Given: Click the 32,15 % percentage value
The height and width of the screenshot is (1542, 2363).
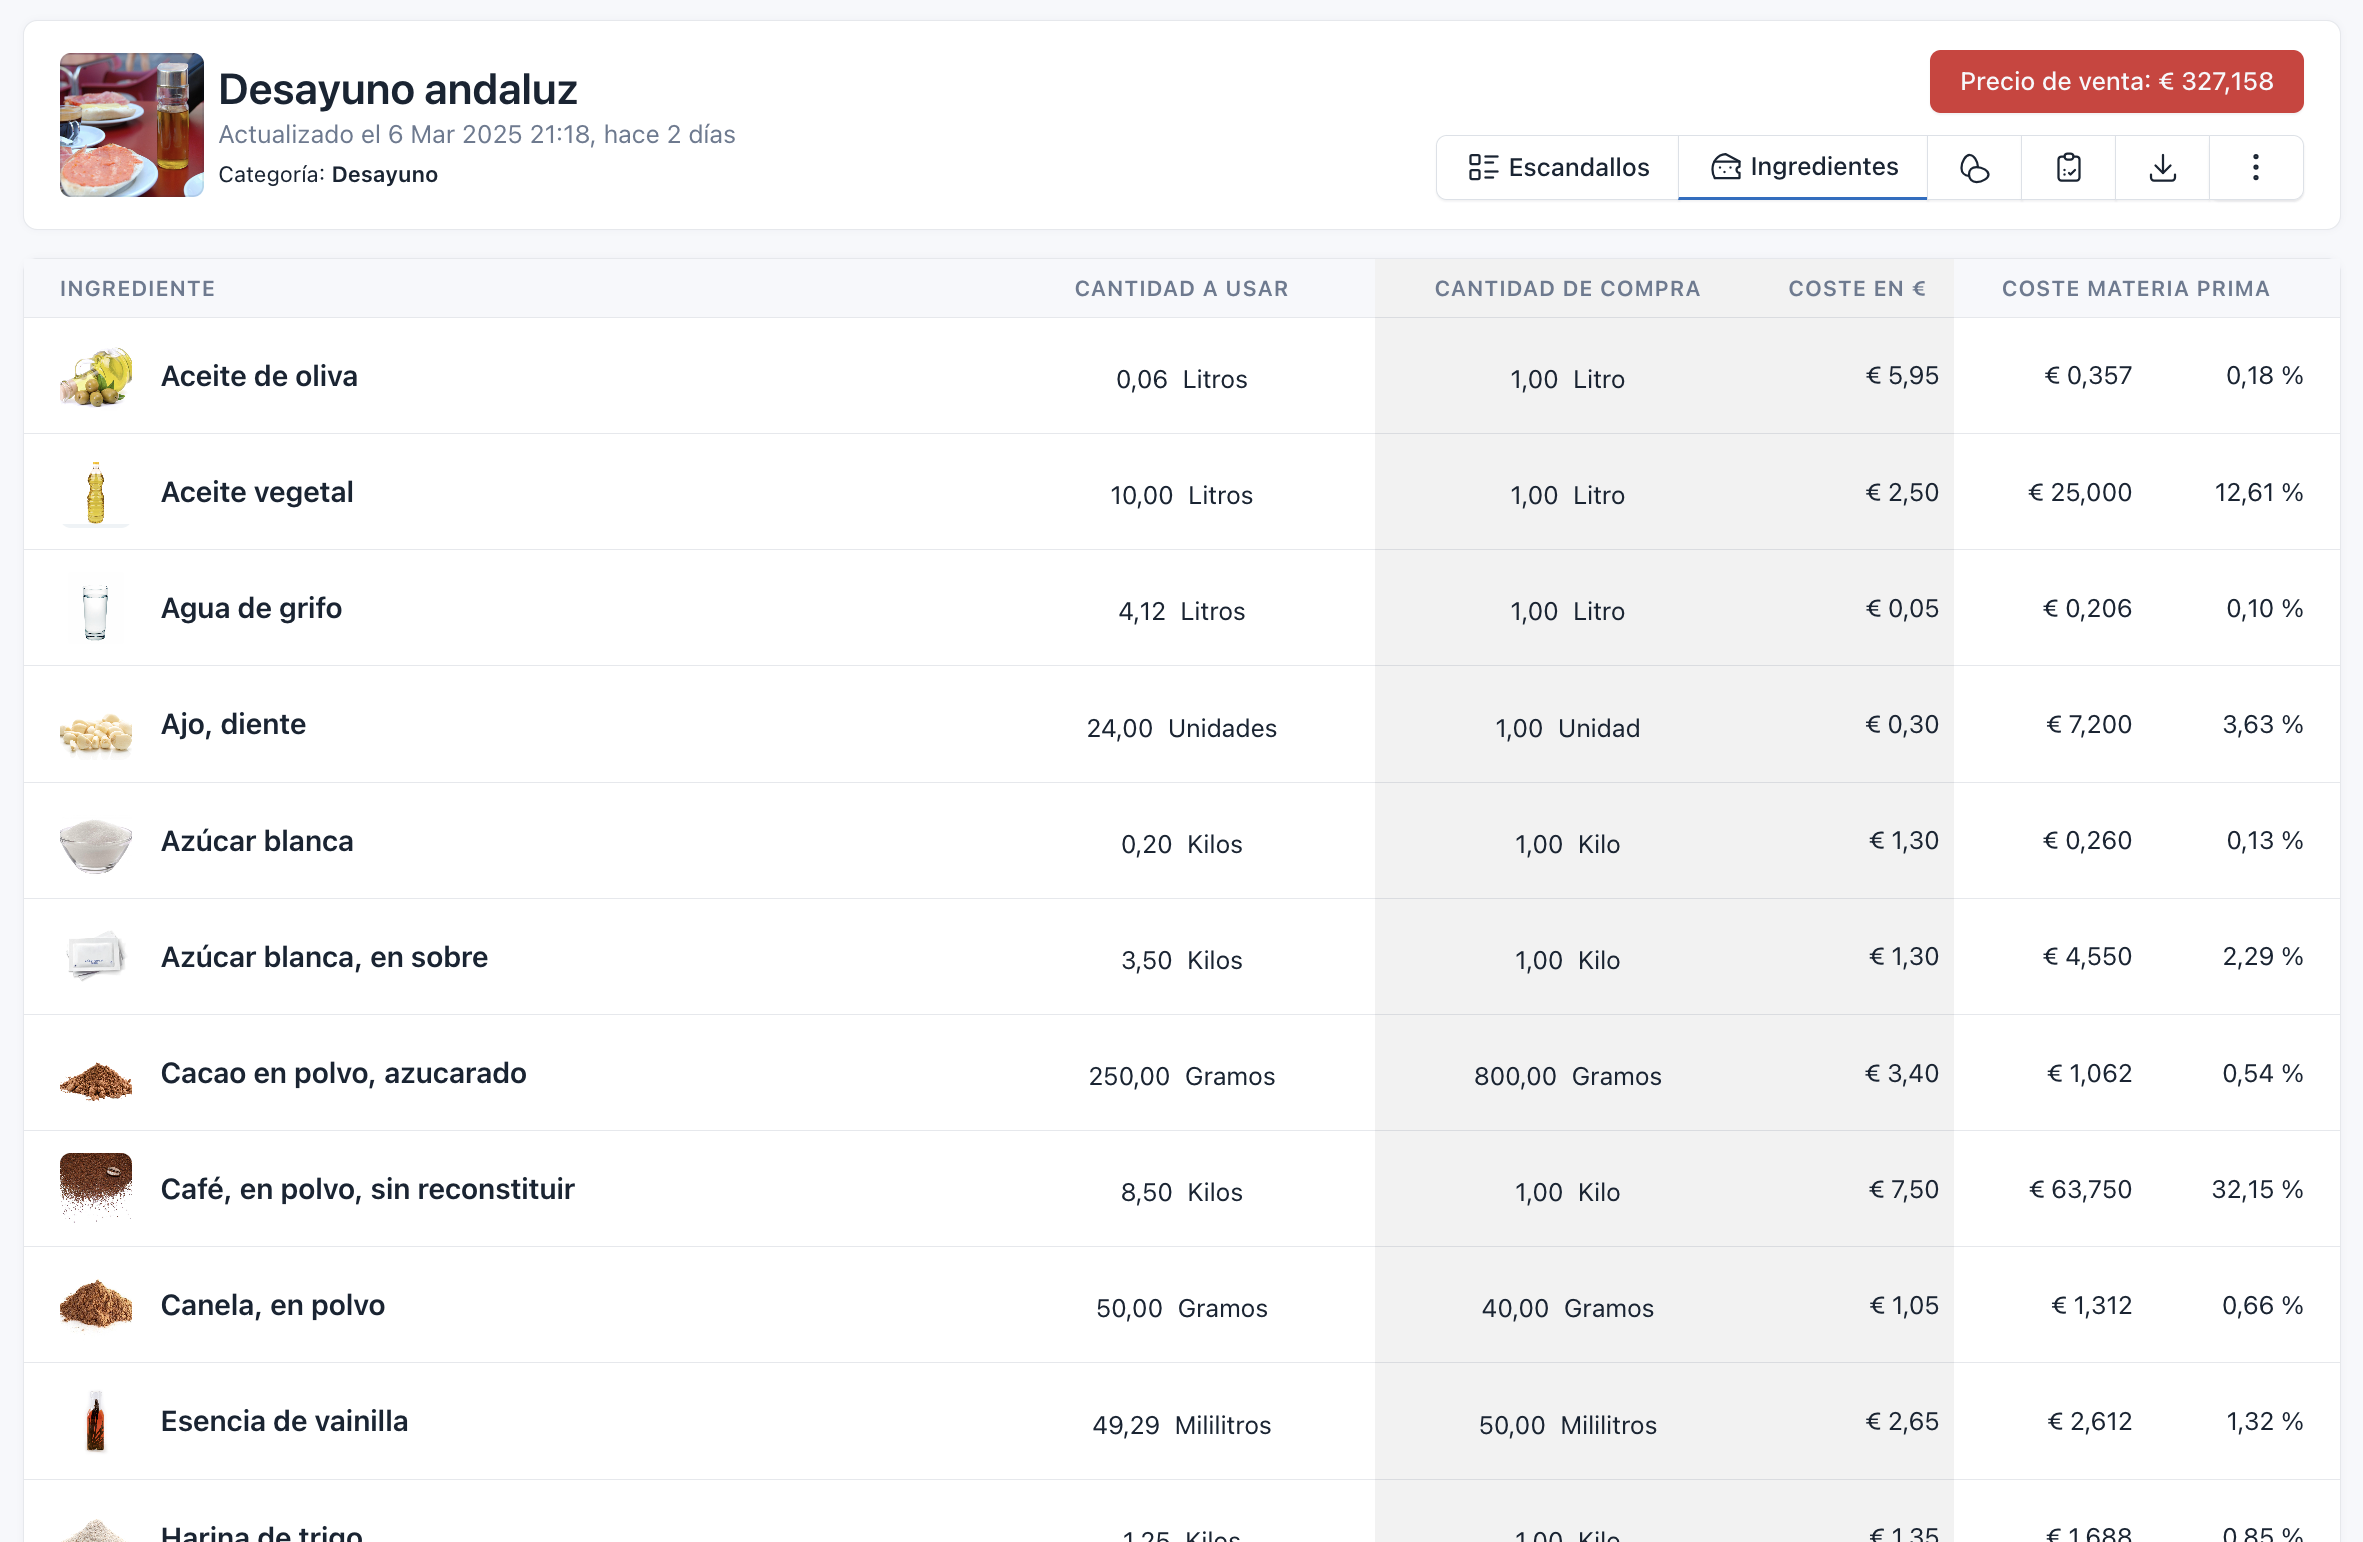Looking at the screenshot, I should [x=2257, y=1189].
